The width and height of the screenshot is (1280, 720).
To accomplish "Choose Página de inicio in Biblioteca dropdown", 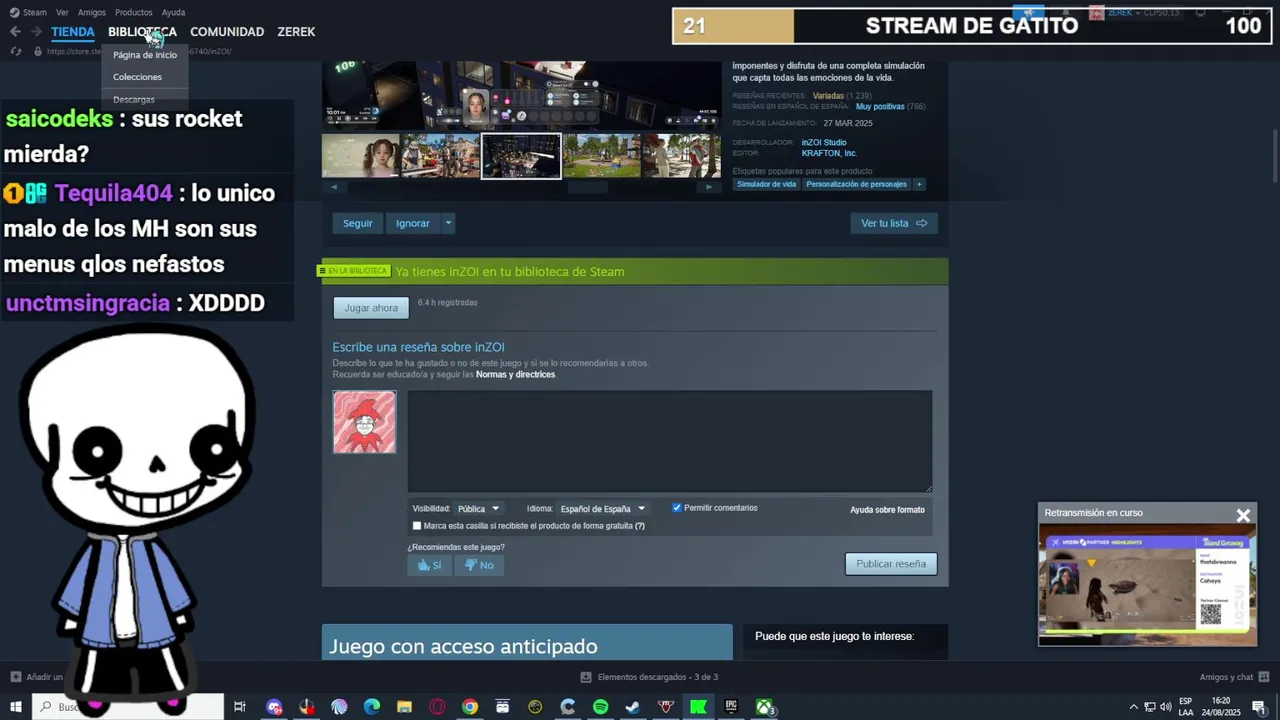I will tap(145, 55).
